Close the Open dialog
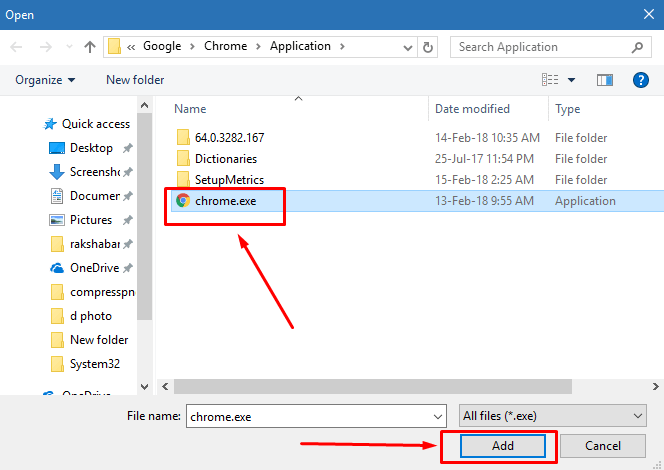 (x=649, y=14)
